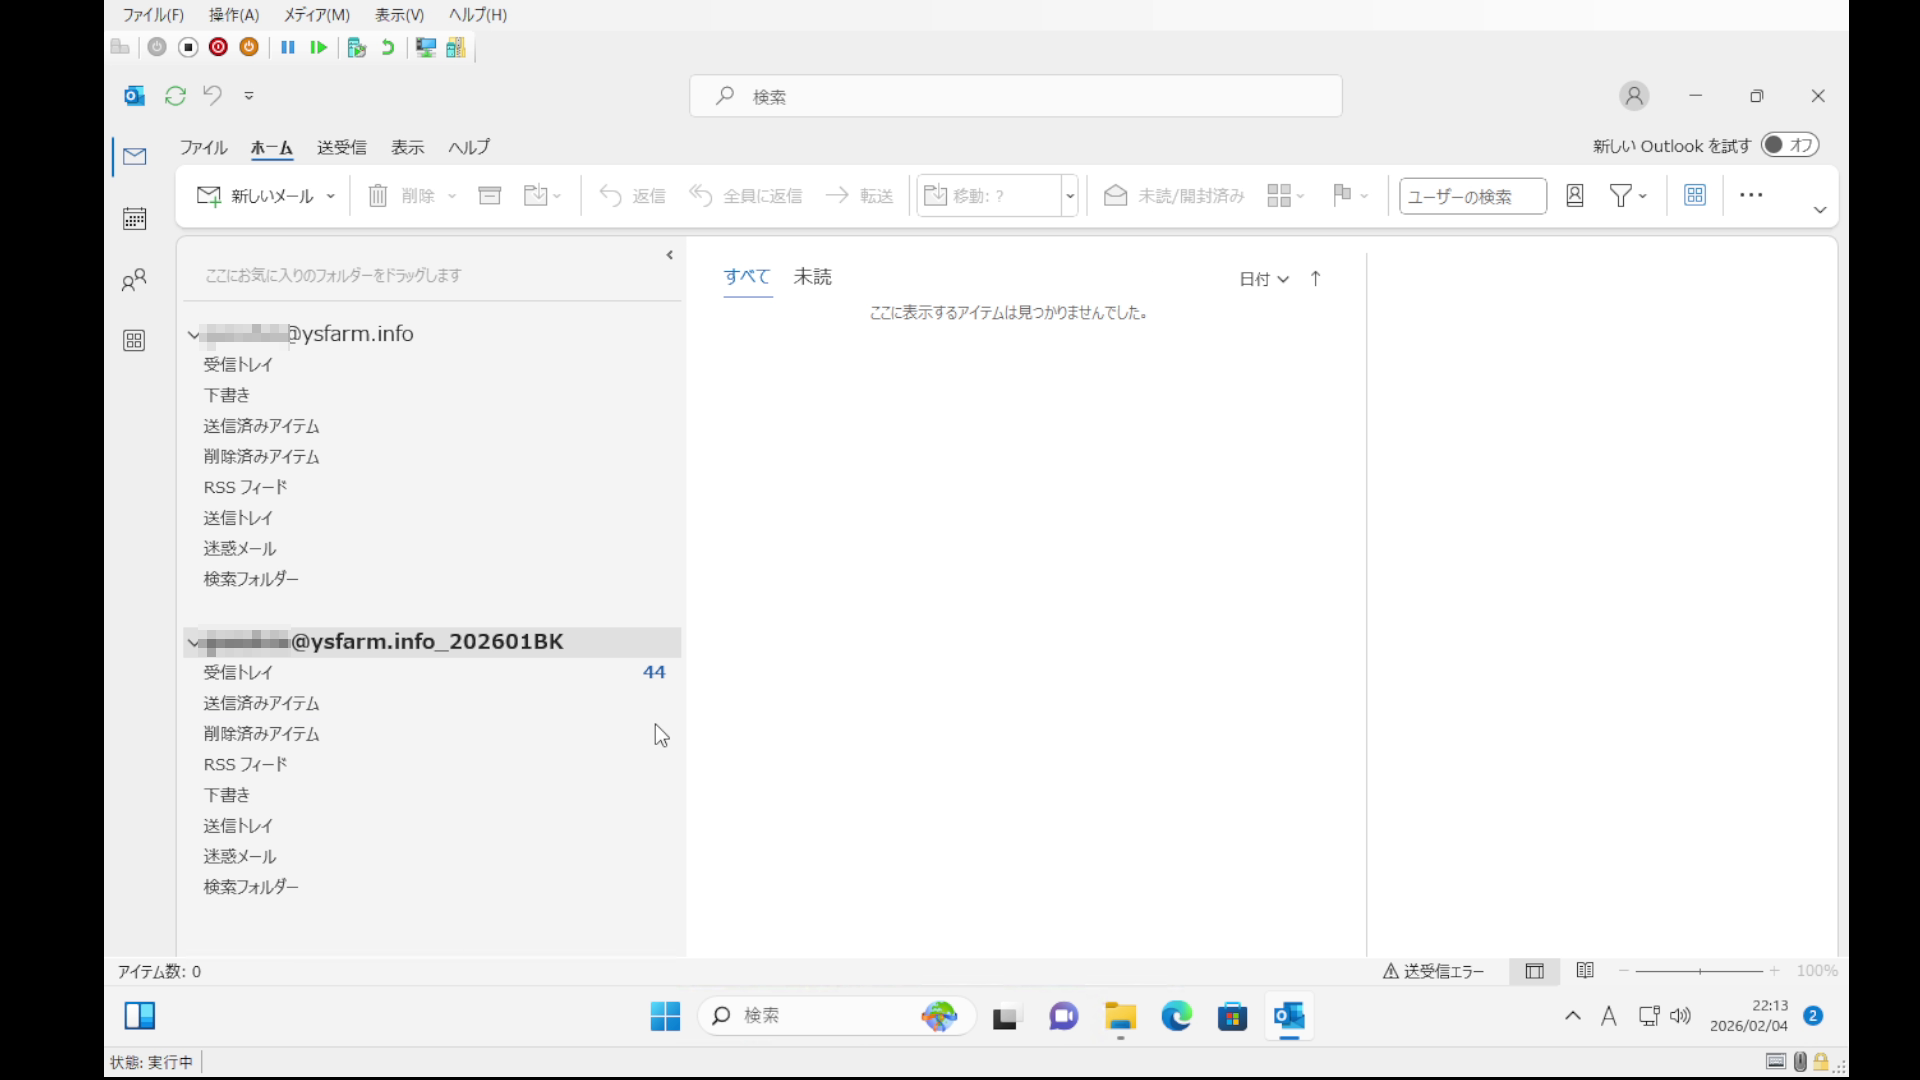Toggle 新しい Outlook を試す switch
This screenshot has width=1920, height=1080.
click(x=1789, y=145)
